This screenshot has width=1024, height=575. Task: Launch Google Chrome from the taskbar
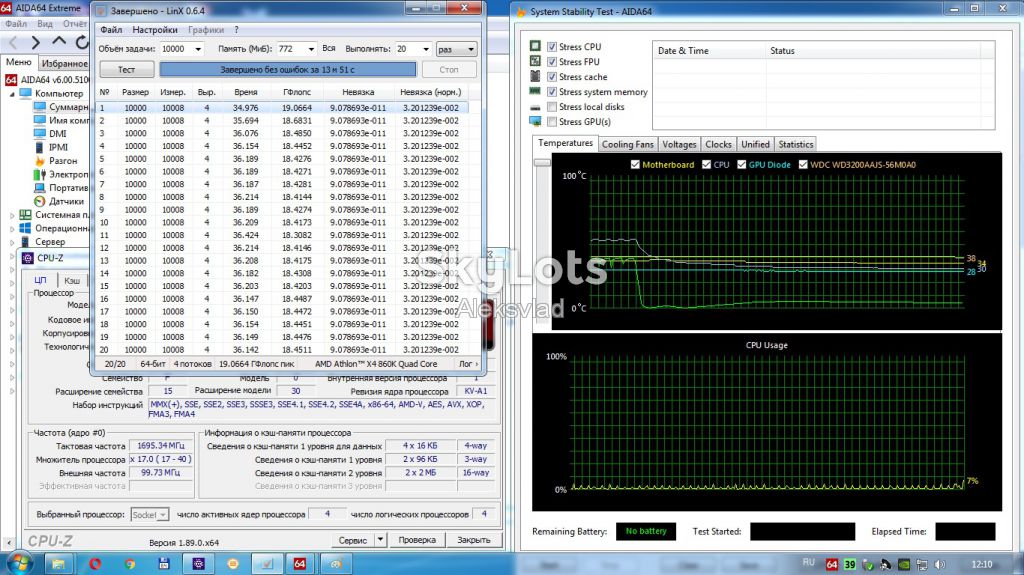click(x=129, y=563)
